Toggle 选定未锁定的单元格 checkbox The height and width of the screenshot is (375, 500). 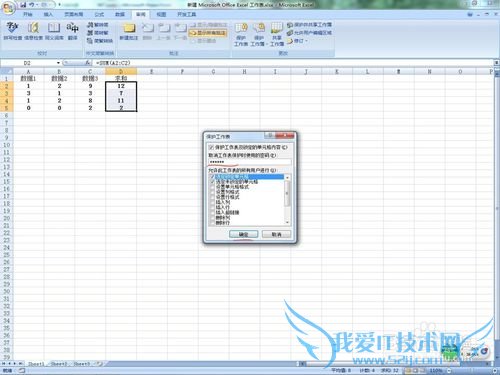tap(212, 182)
